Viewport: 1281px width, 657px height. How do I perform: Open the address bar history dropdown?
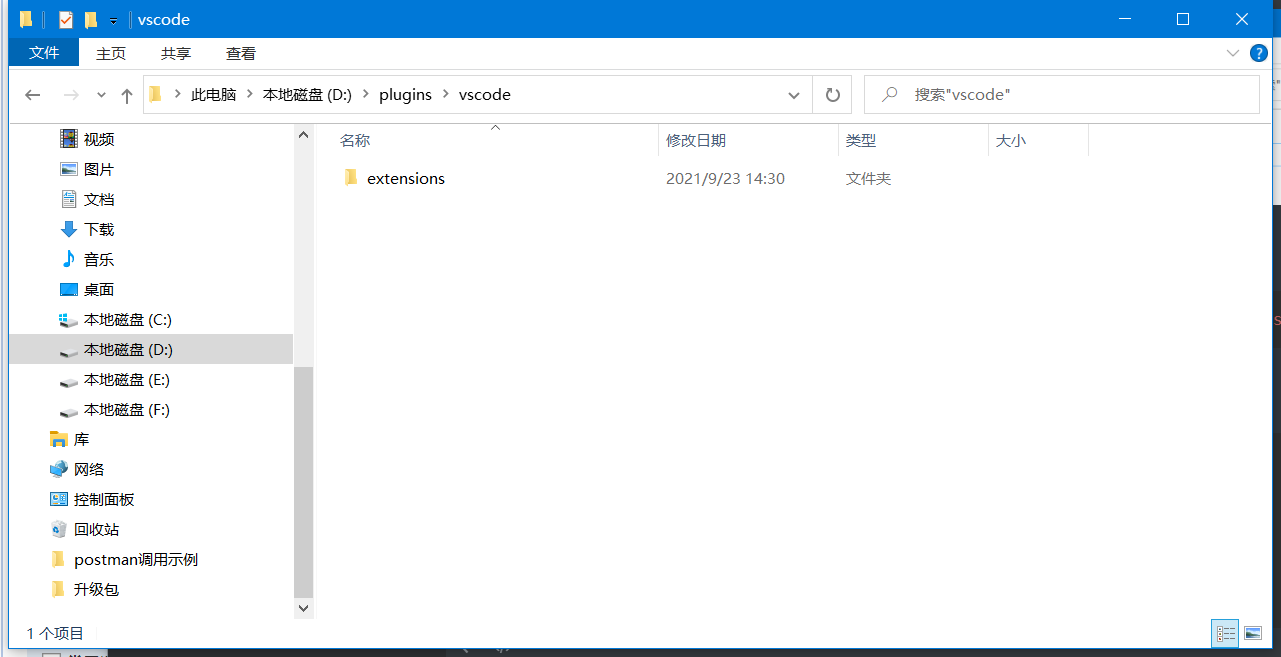point(793,94)
